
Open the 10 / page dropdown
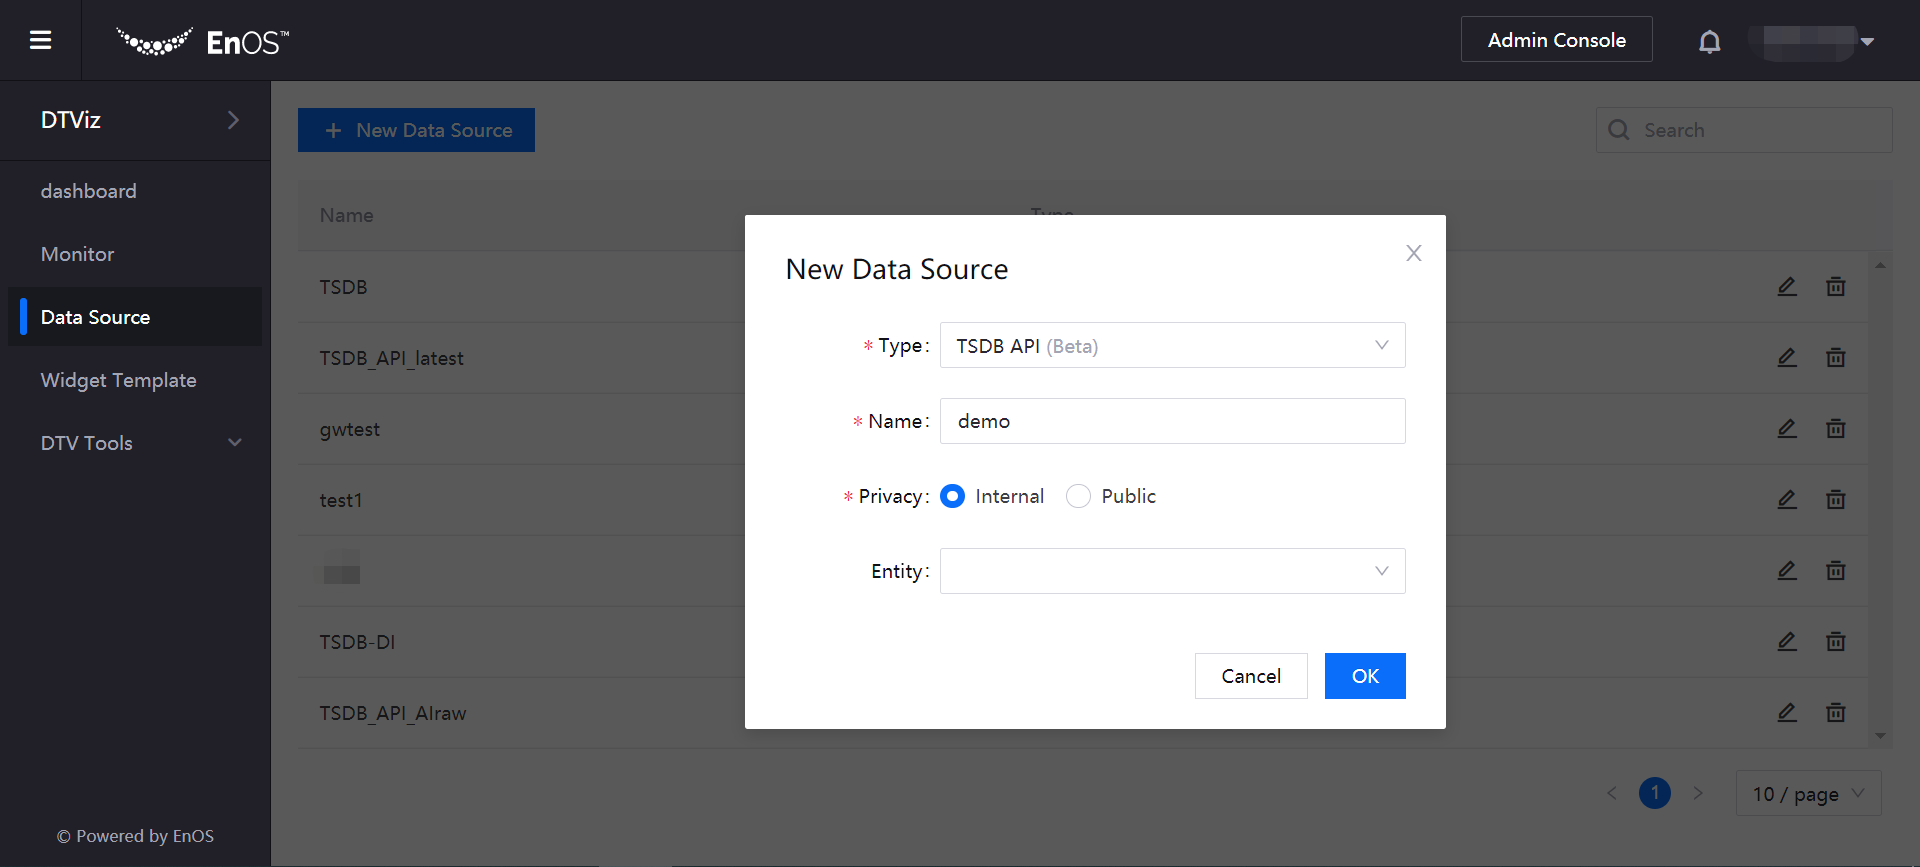tap(1808, 793)
